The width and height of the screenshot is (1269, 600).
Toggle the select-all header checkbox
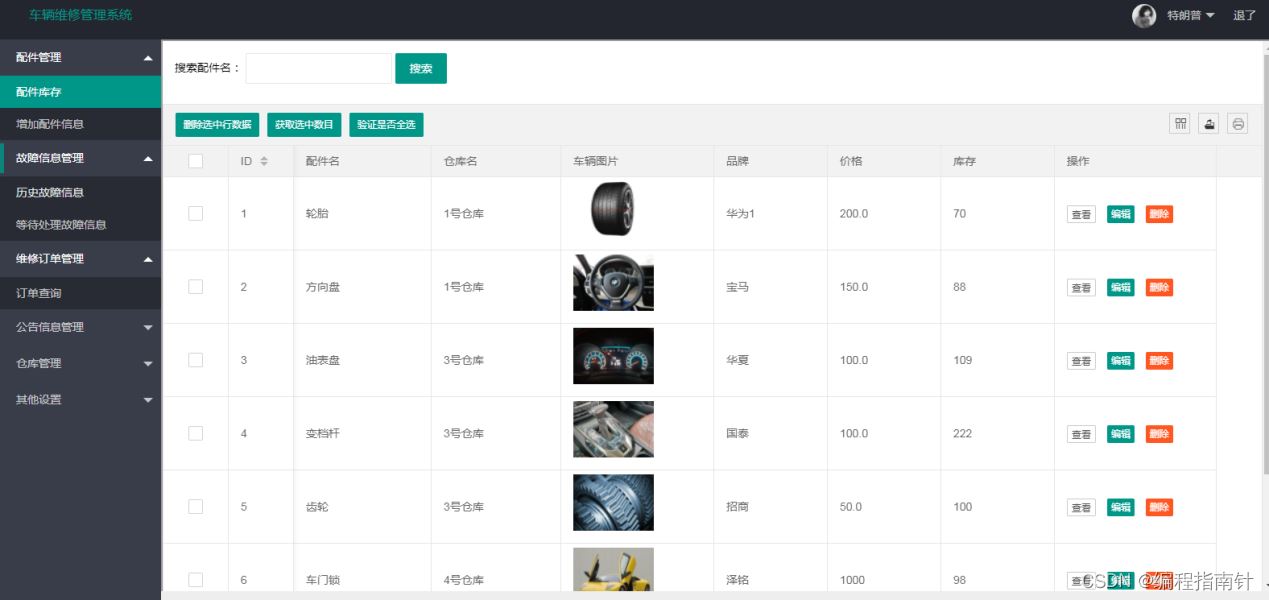[x=196, y=161]
